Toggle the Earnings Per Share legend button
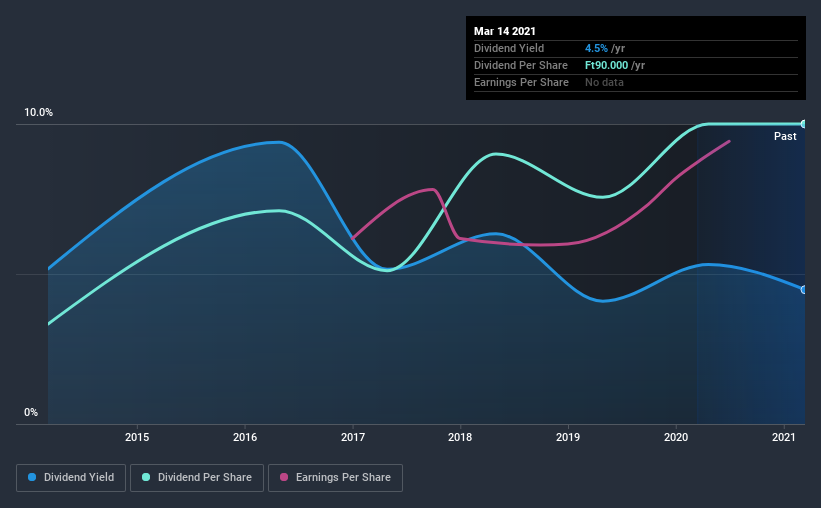821x508 pixels. pyautogui.click(x=335, y=478)
